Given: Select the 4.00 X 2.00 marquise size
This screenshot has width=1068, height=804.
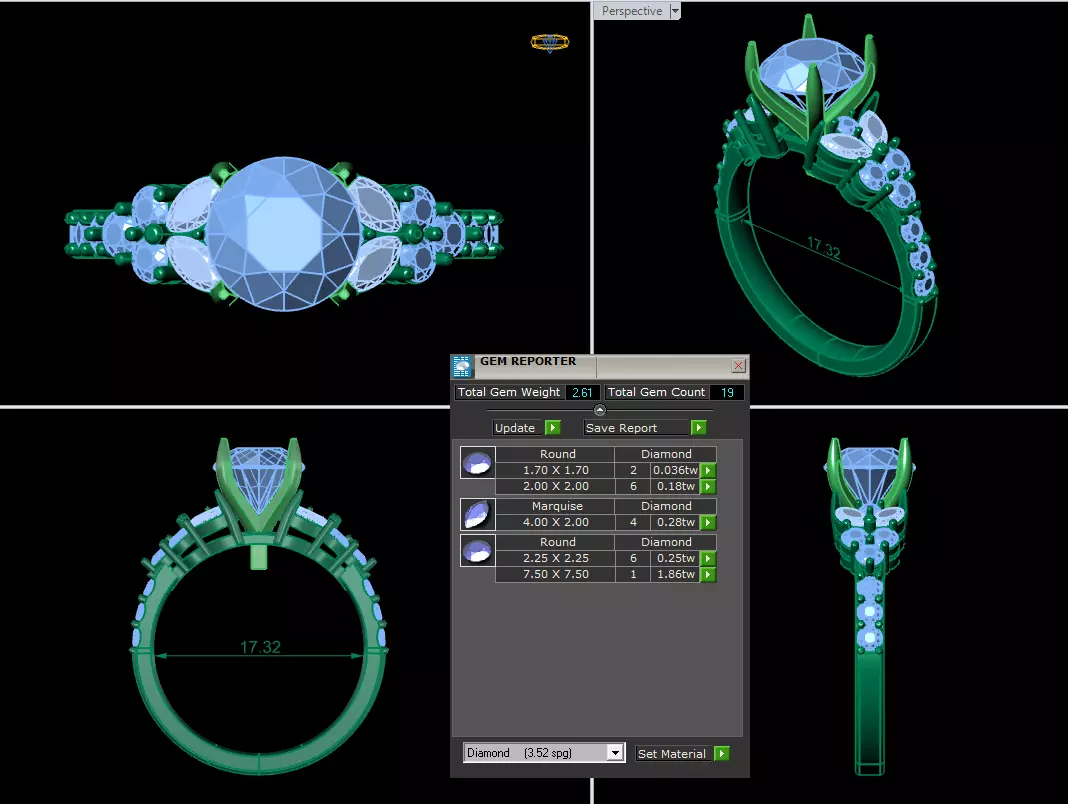Looking at the screenshot, I should (556, 523).
